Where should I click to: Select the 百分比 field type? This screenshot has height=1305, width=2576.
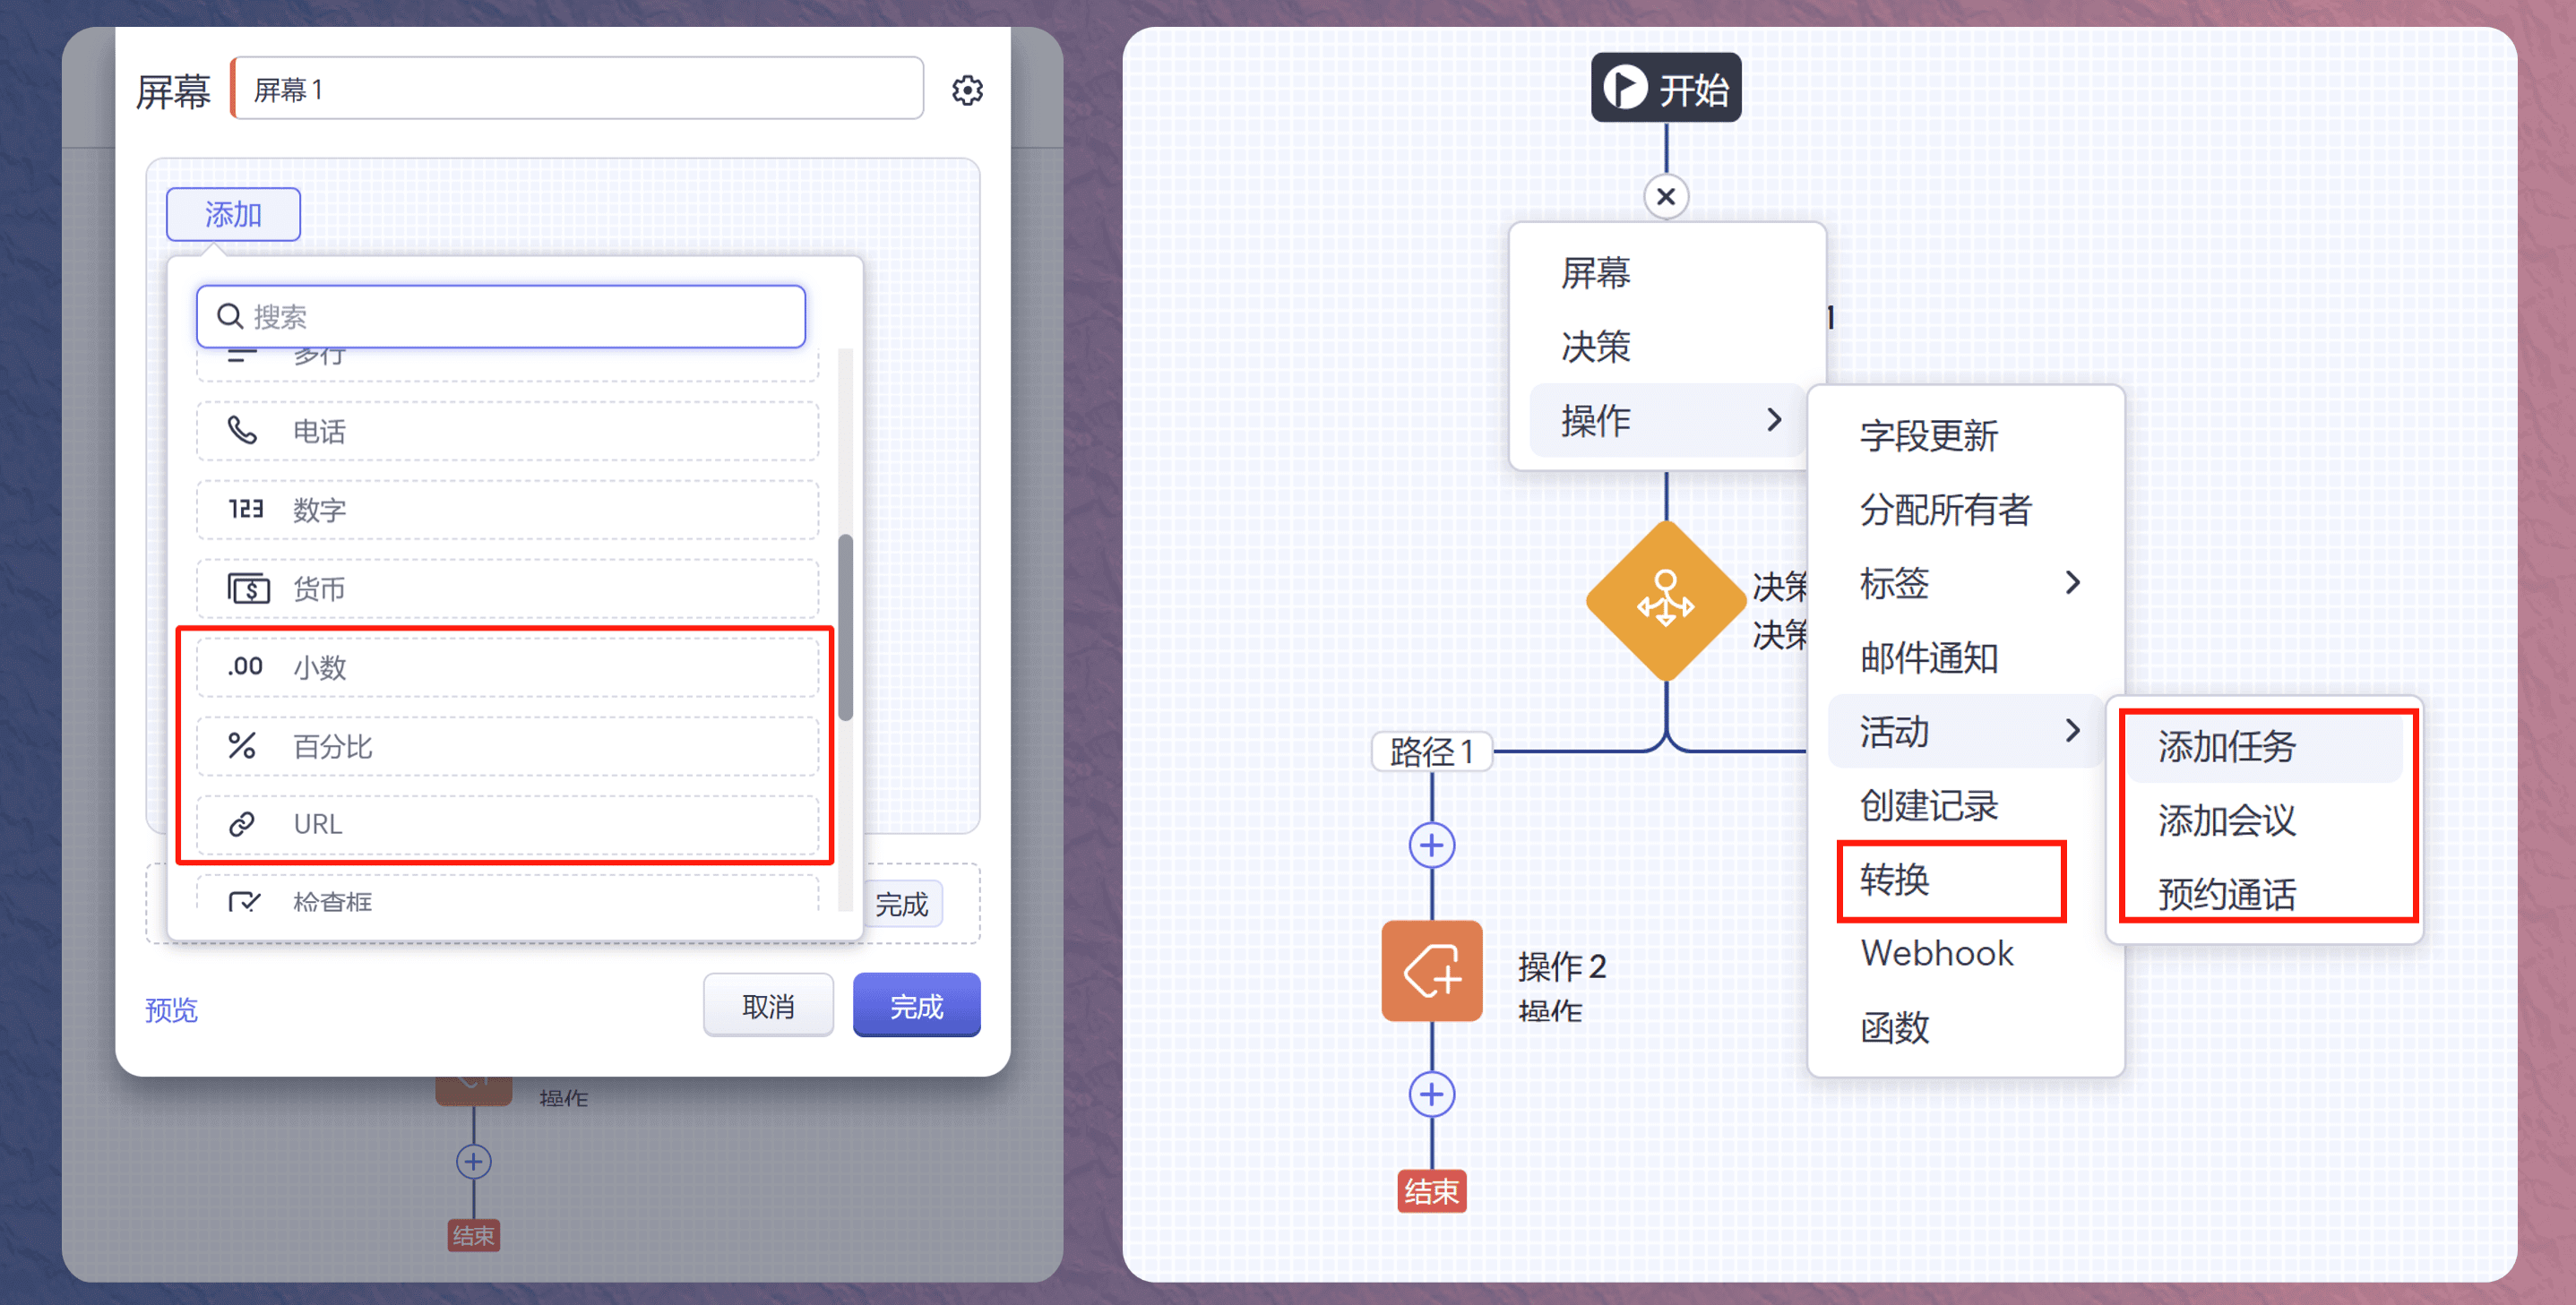[x=507, y=746]
